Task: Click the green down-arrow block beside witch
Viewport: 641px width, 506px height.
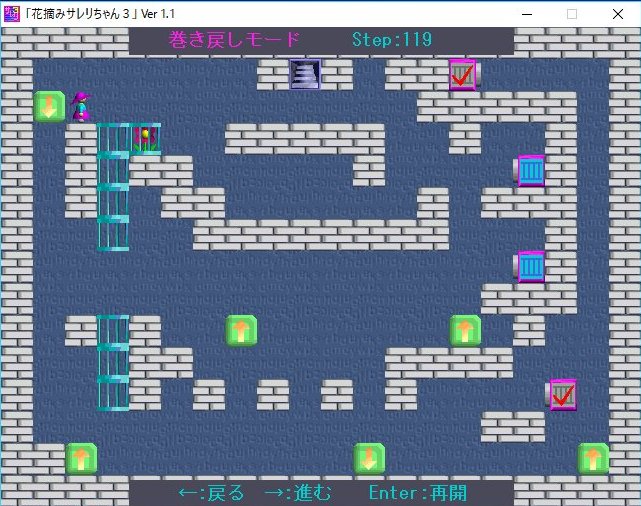Action: [49, 106]
